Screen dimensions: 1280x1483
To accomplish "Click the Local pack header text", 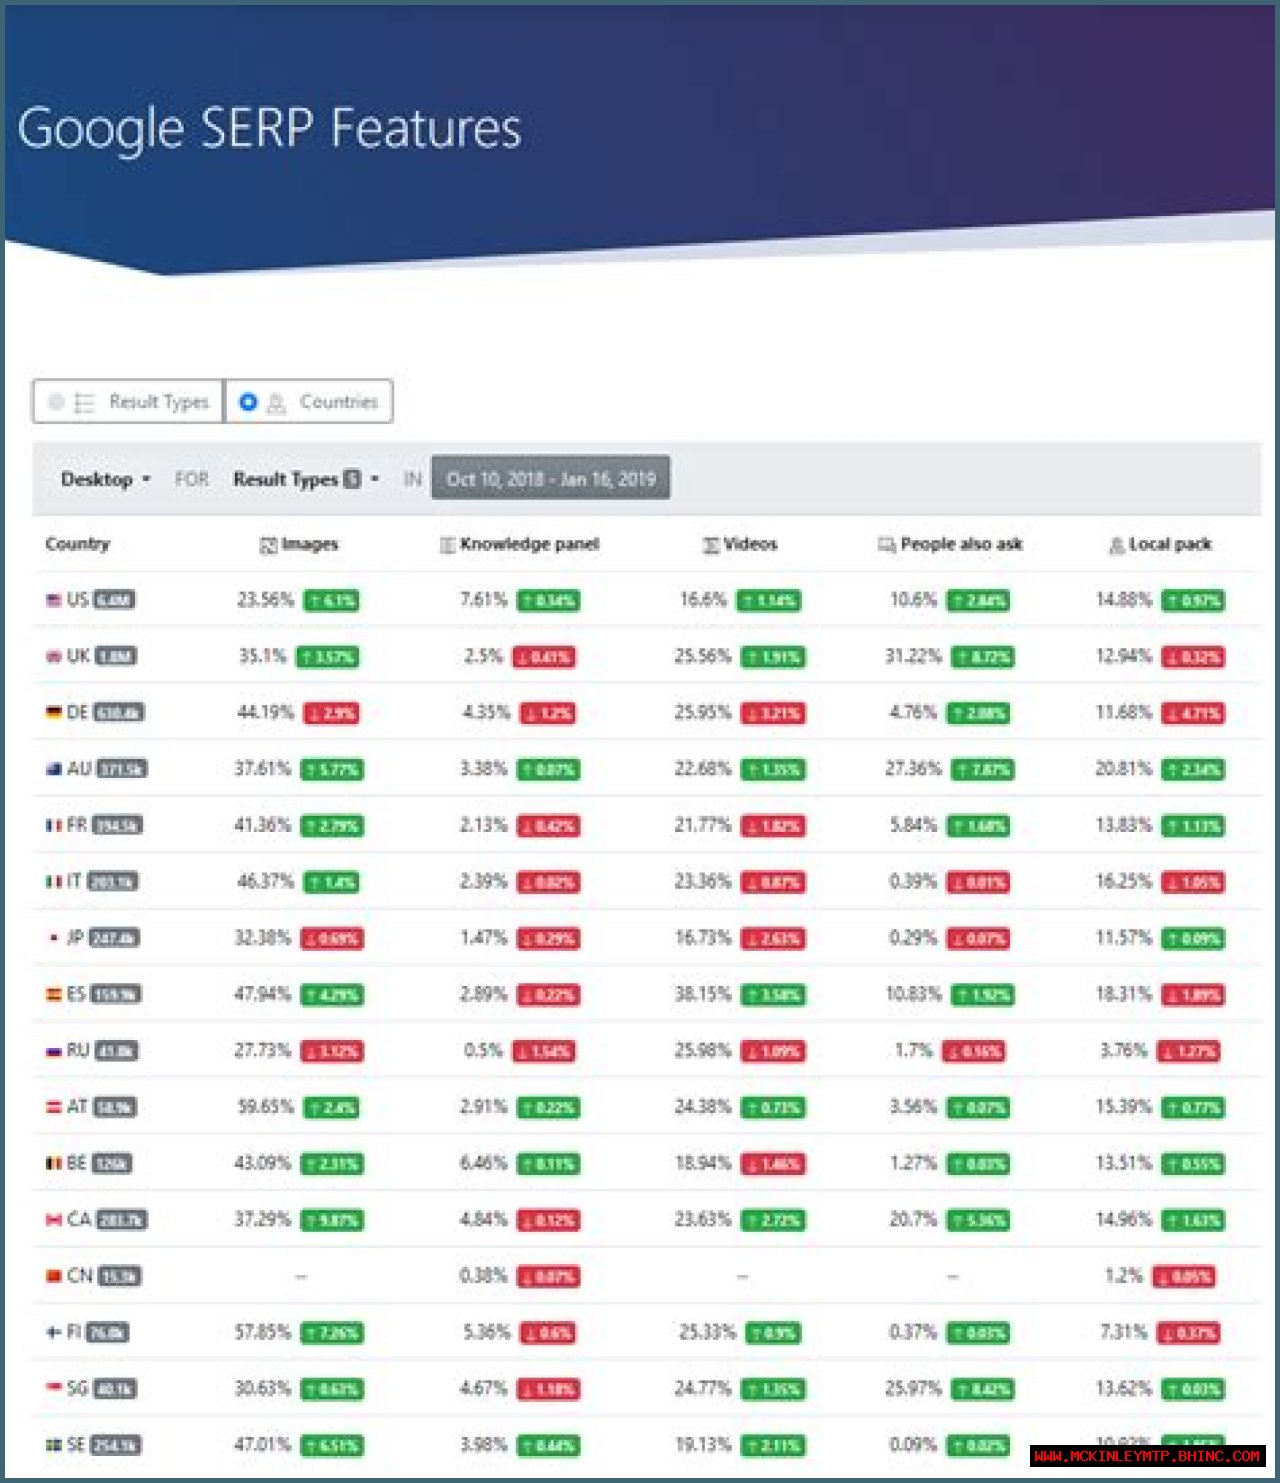I will (1170, 544).
